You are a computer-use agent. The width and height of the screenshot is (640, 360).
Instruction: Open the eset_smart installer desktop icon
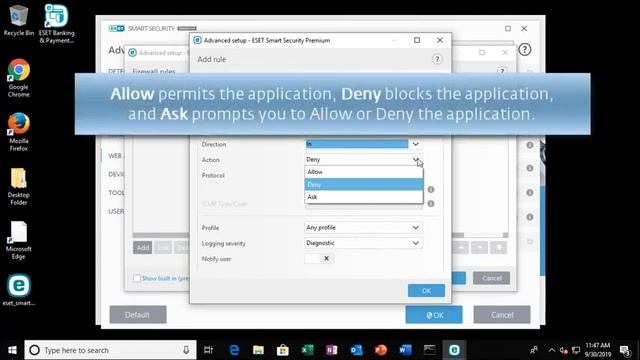point(18,289)
